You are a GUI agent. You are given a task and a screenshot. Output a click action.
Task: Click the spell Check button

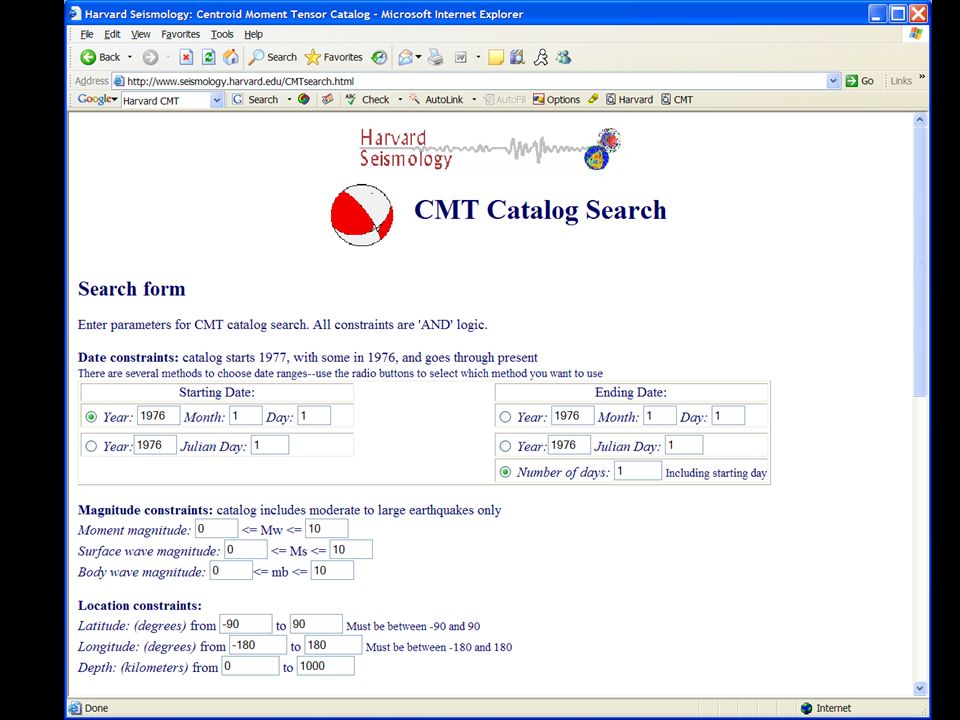367,99
